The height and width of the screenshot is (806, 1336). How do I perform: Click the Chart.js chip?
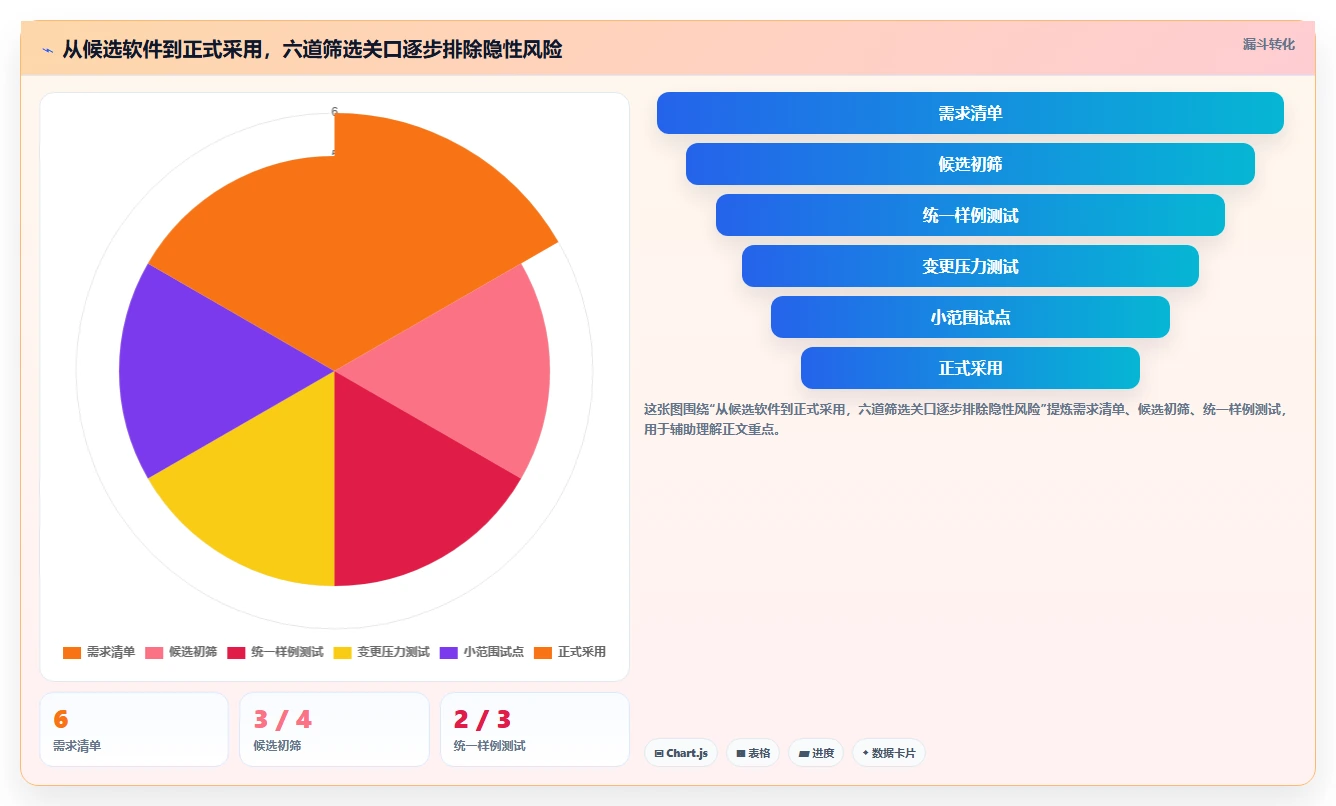point(681,753)
